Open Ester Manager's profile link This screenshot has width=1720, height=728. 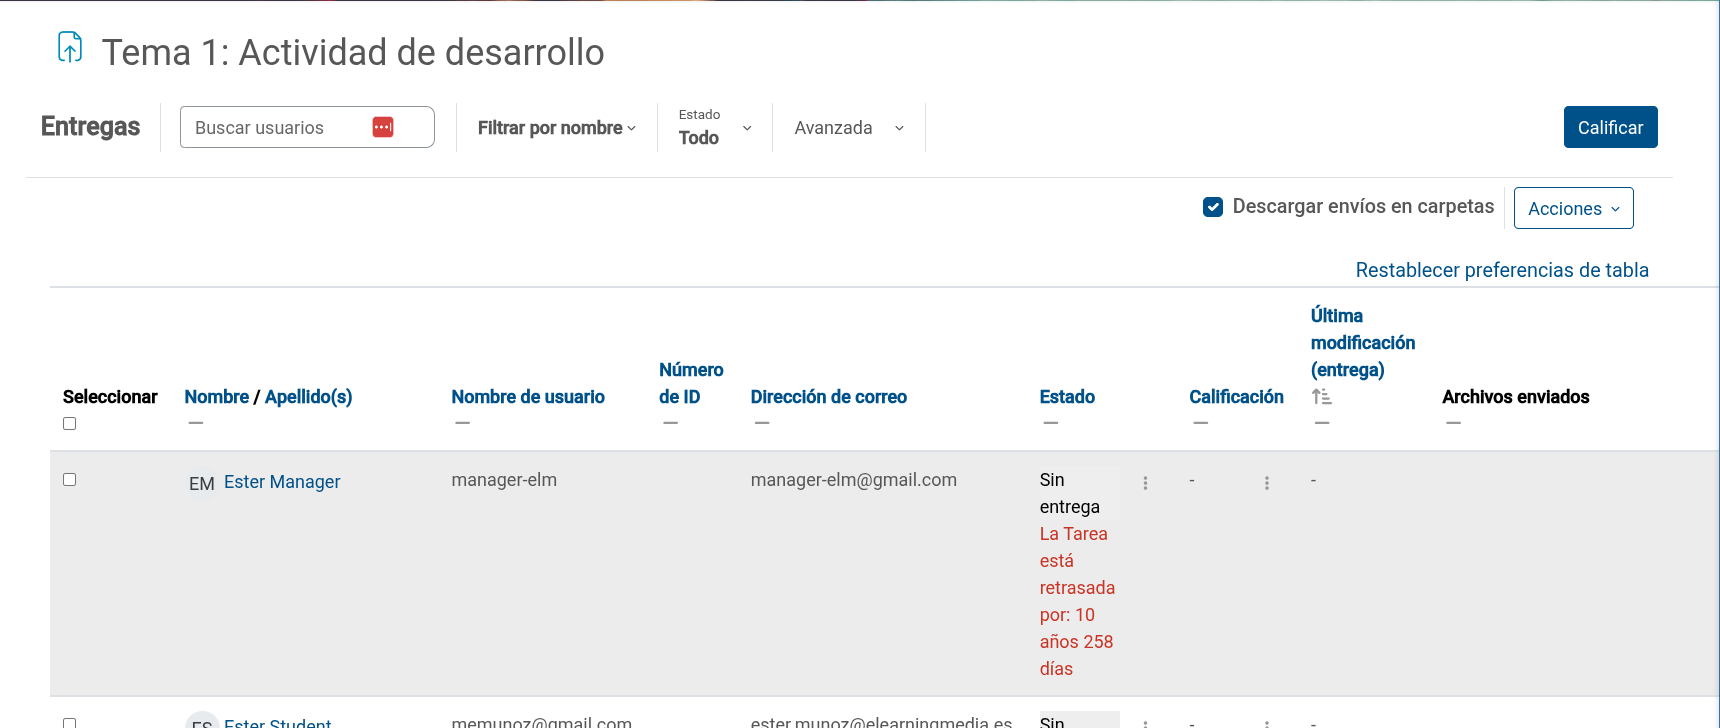click(x=282, y=482)
